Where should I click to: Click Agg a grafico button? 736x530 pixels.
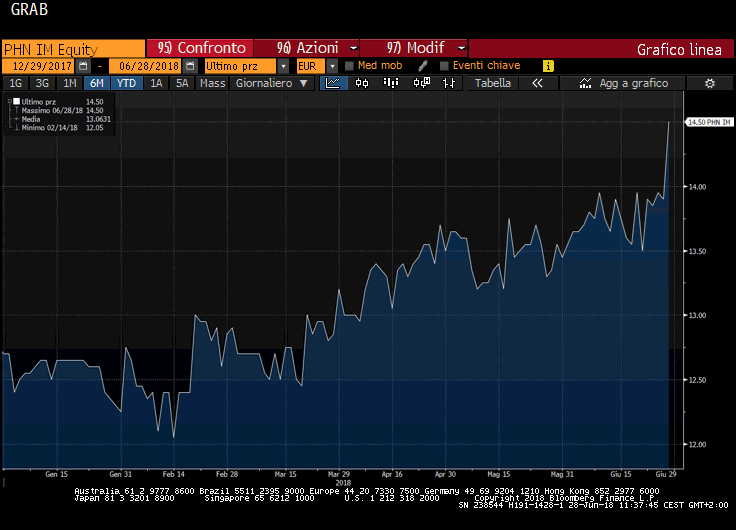(624, 83)
